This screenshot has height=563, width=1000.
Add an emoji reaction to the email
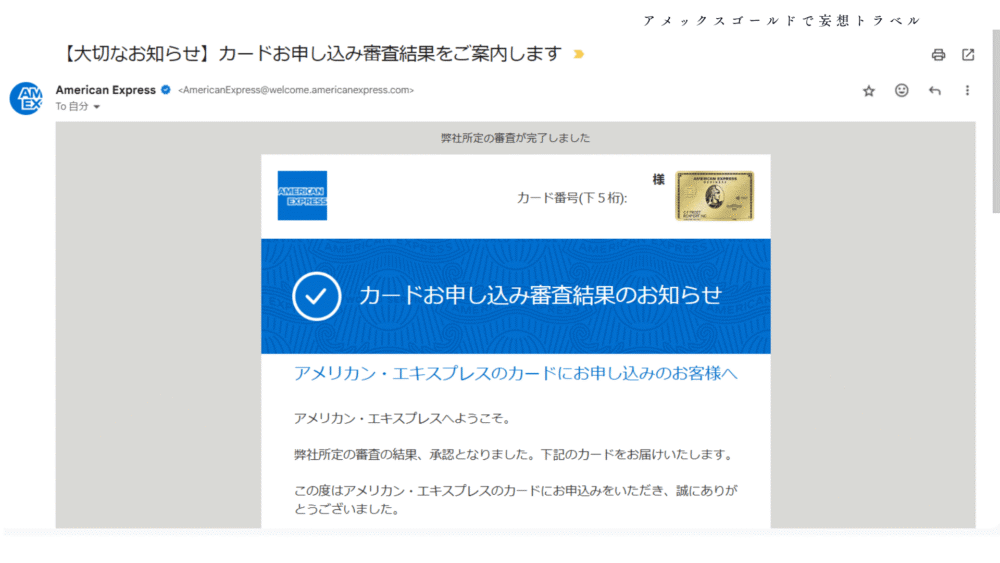pos(901,91)
